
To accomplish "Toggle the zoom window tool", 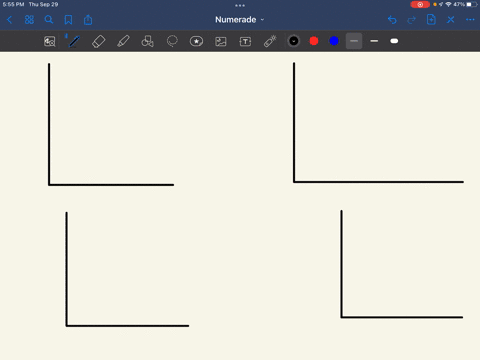I will click(50, 41).
